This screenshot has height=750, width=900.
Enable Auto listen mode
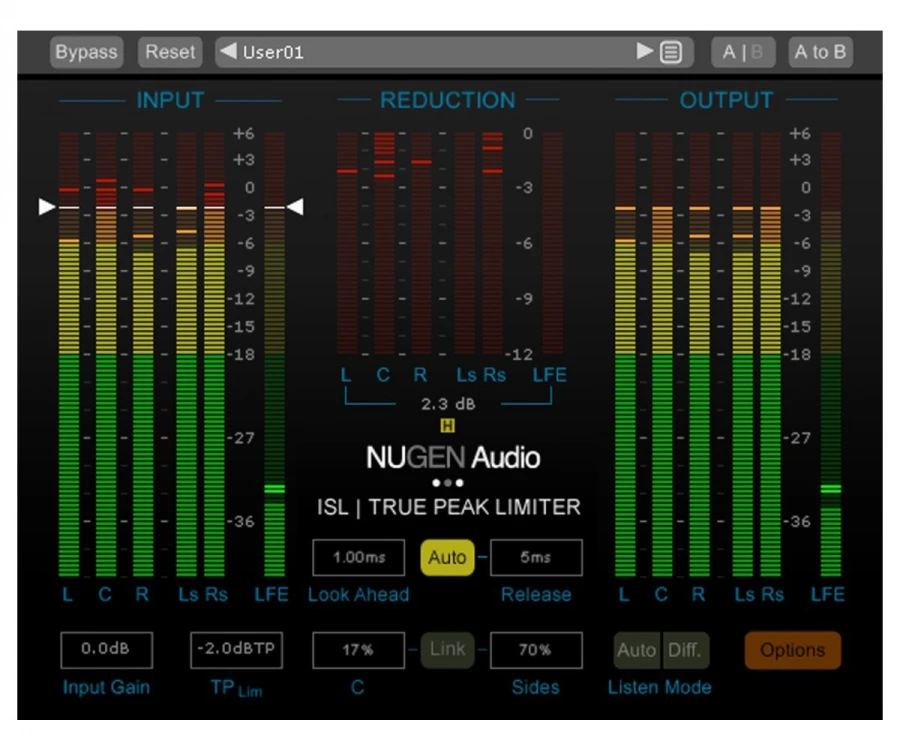(x=637, y=650)
